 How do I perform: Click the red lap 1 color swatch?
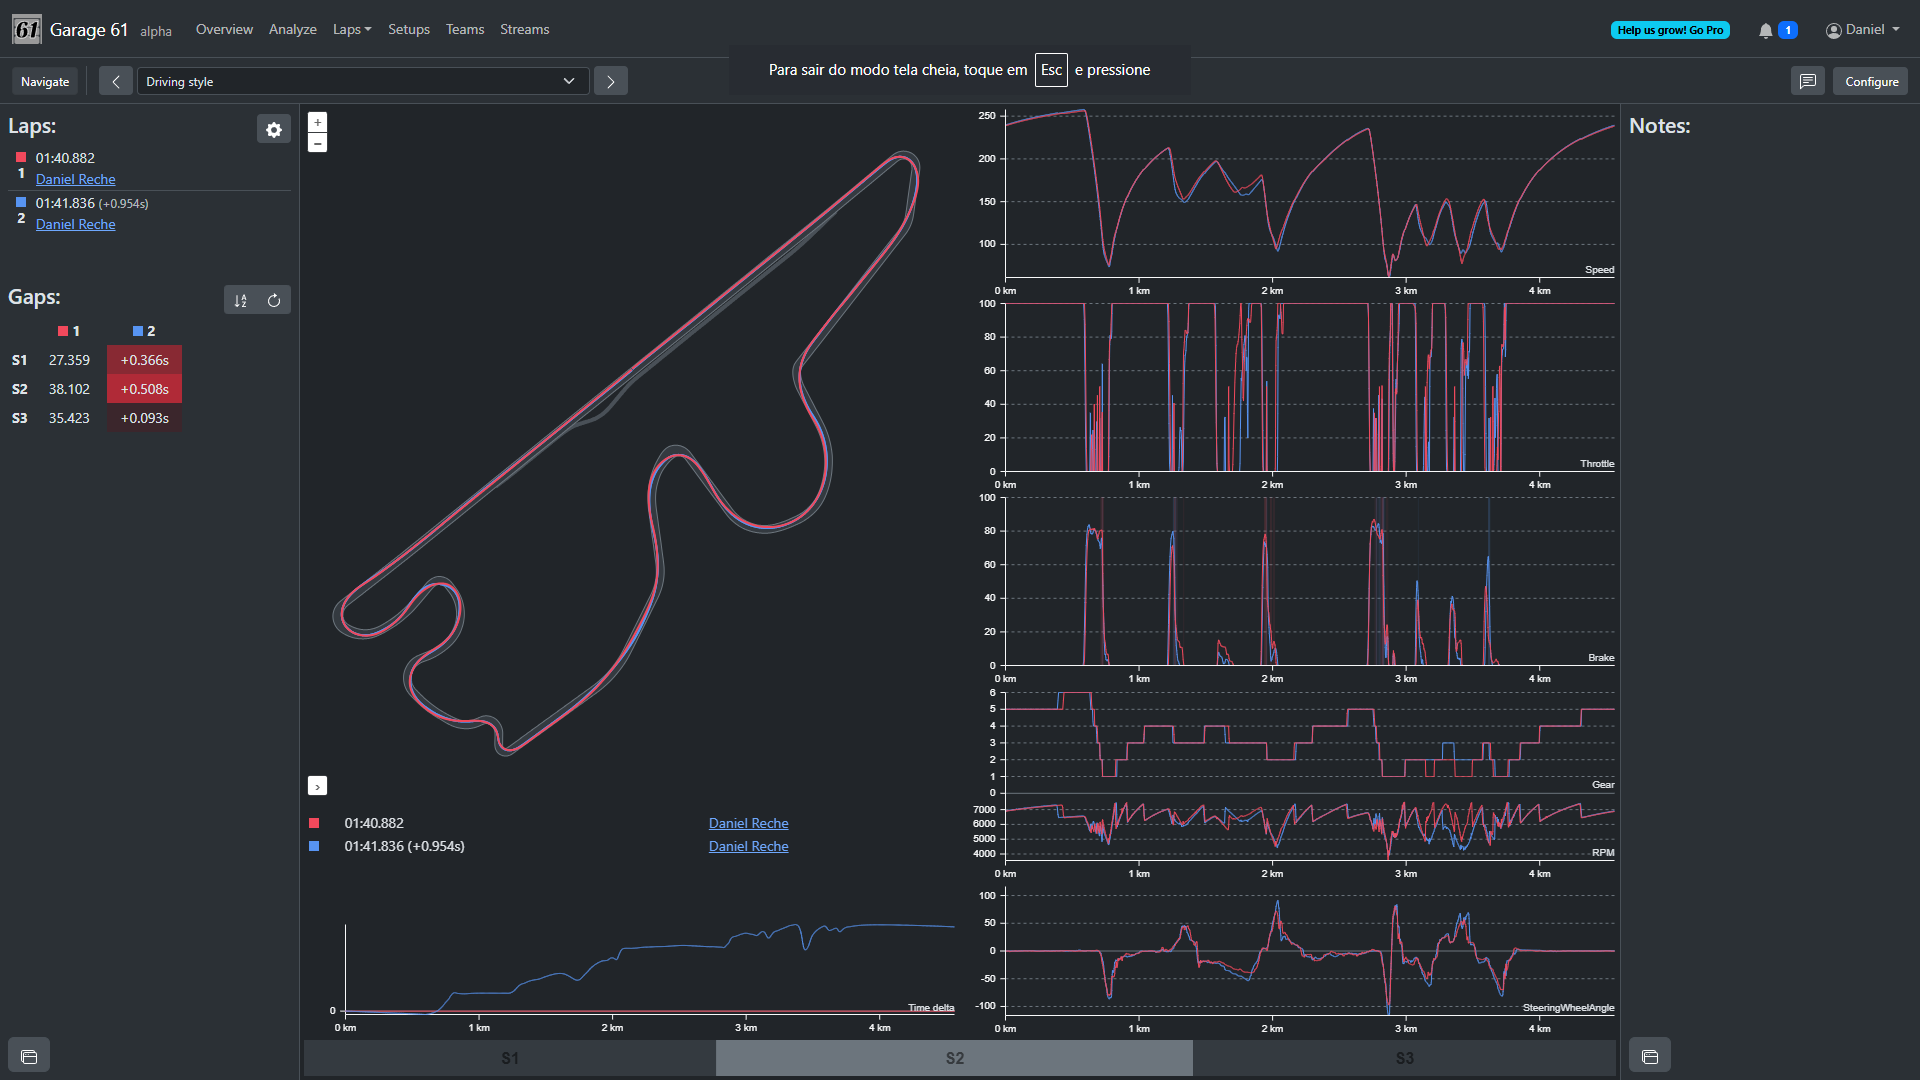pyautogui.click(x=21, y=157)
